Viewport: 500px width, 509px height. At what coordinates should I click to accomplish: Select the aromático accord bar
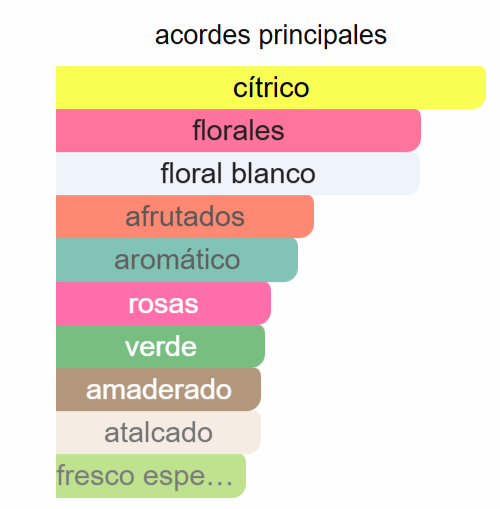(177, 260)
